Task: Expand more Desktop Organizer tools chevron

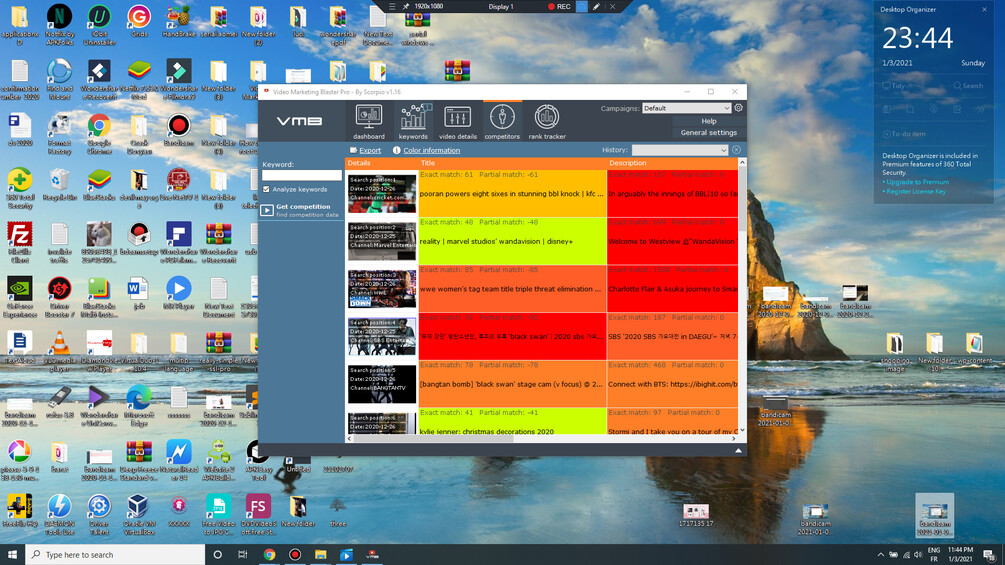Action: 980,110
